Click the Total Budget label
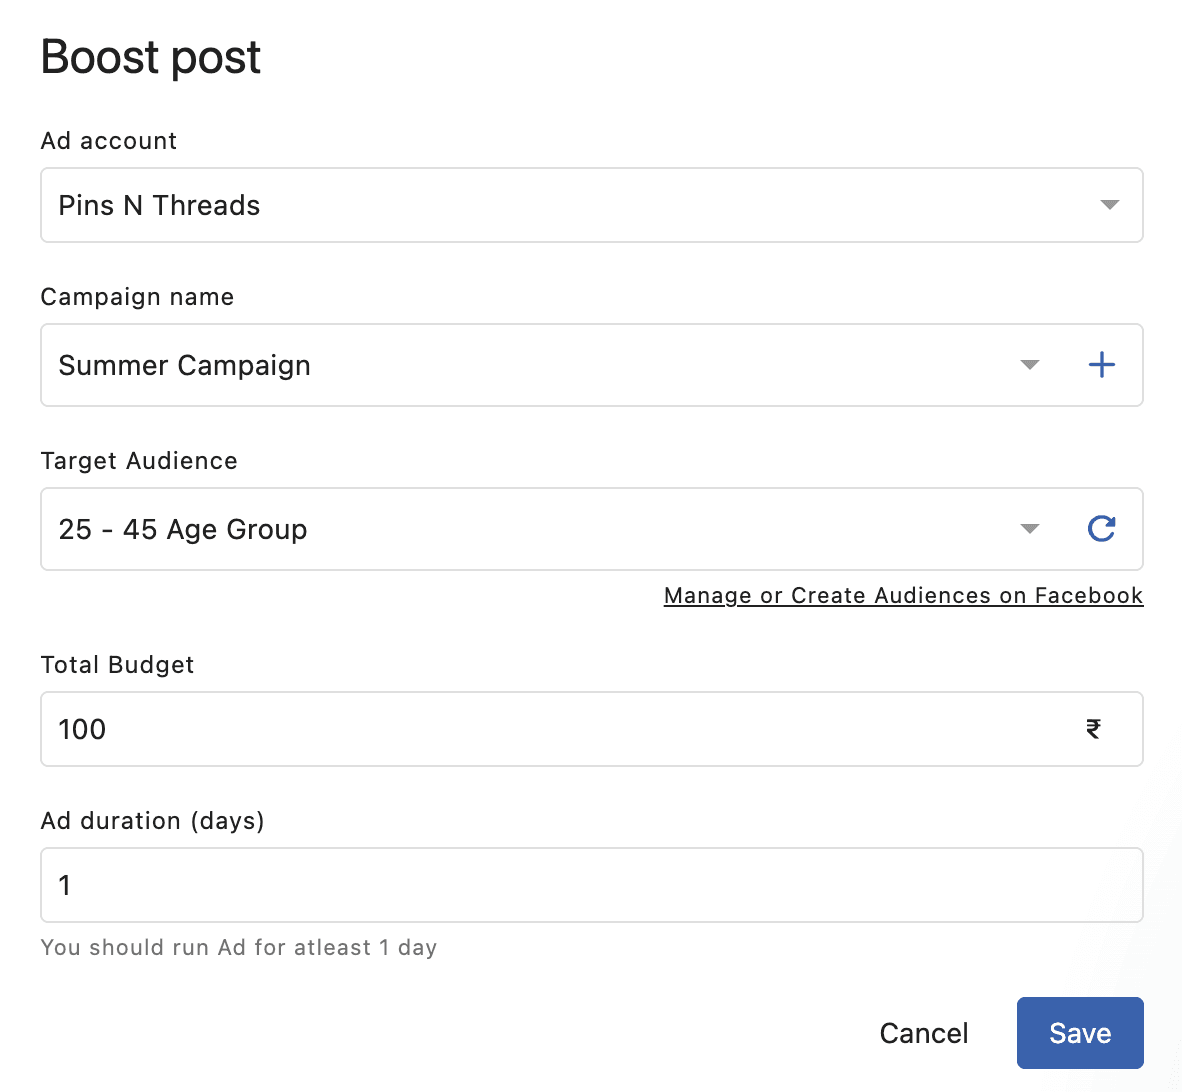Image resolution: width=1182 pixels, height=1092 pixels. (117, 665)
